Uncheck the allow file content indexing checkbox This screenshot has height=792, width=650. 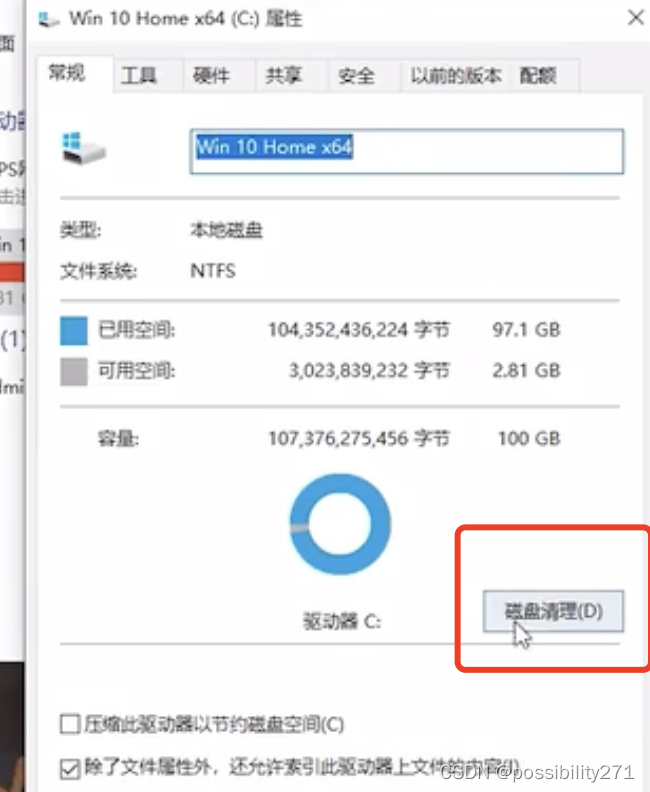coord(70,769)
